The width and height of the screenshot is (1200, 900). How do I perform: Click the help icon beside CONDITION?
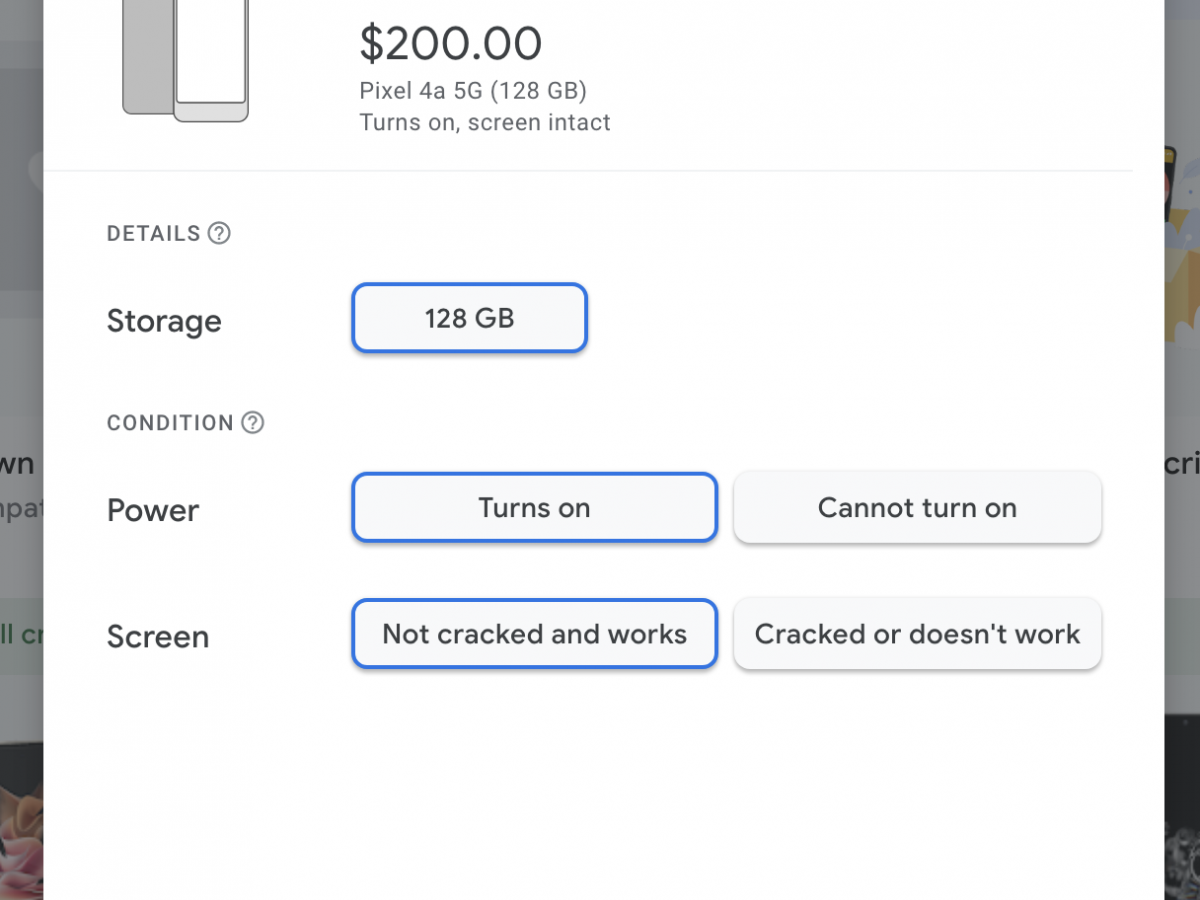253,423
